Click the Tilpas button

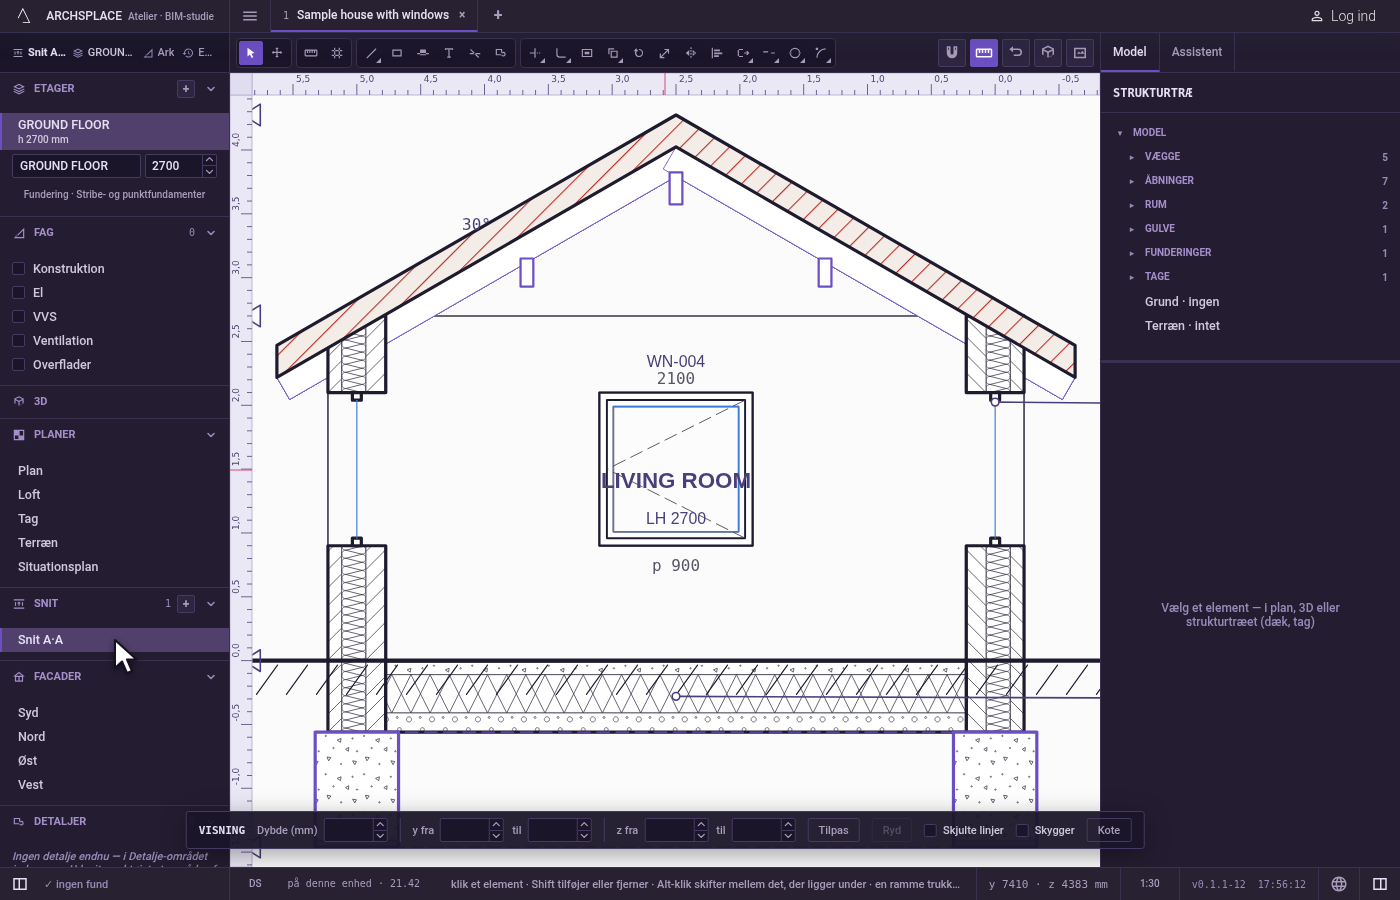(833, 830)
